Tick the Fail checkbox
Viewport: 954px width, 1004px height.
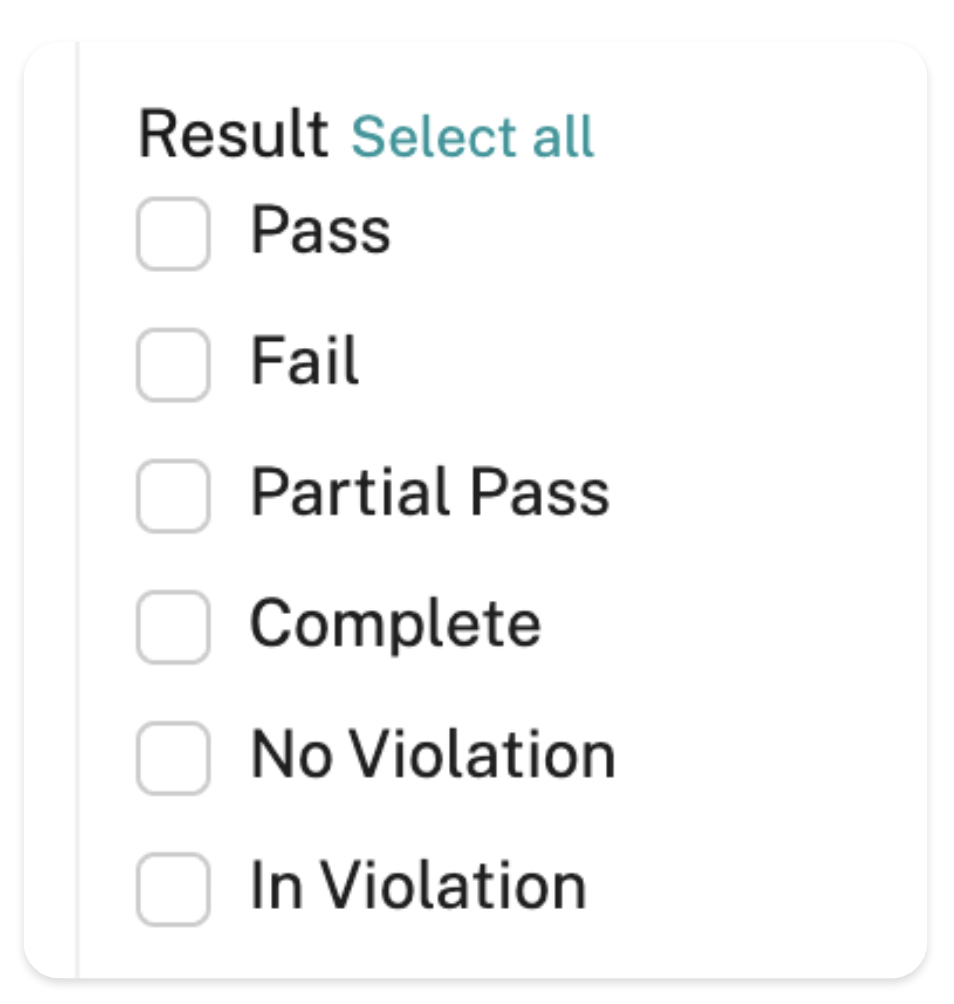pyautogui.click(x=173, y=365)
